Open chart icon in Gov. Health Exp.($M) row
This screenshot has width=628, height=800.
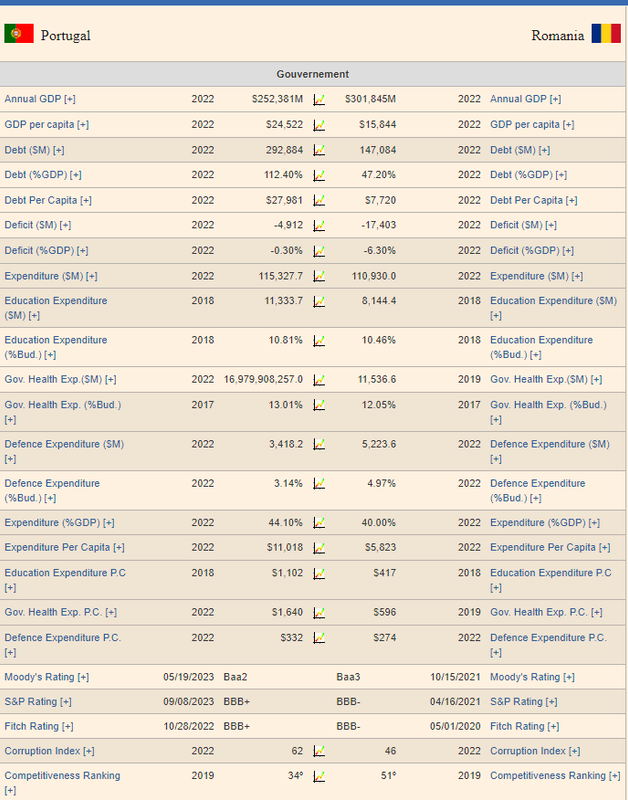tap(319, 380)
